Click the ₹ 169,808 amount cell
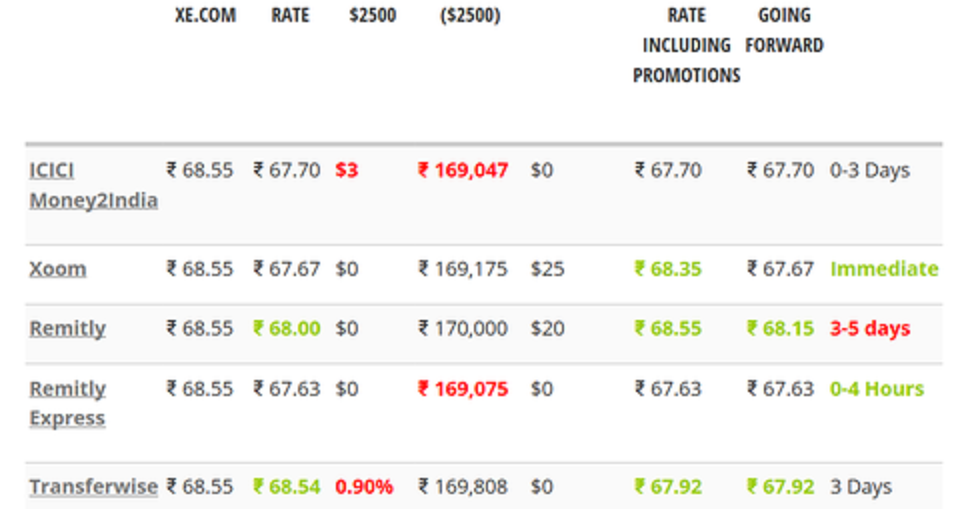Image resolution: width=970 pixels, height=509 pixels. (x=463, y=487)
